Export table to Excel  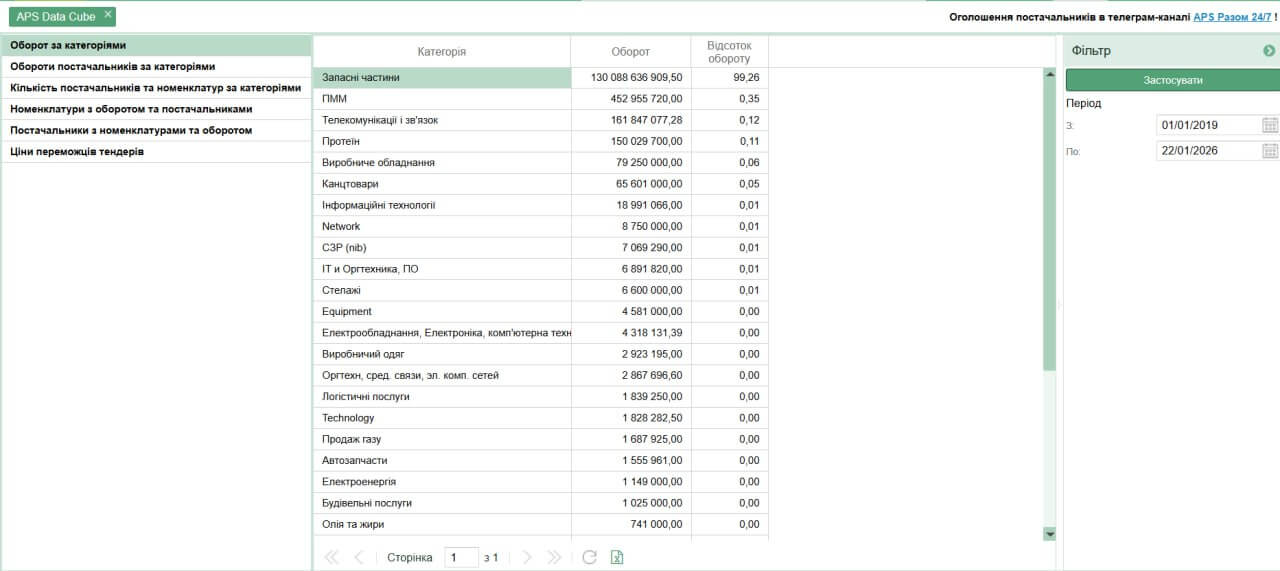pos(617,557)
